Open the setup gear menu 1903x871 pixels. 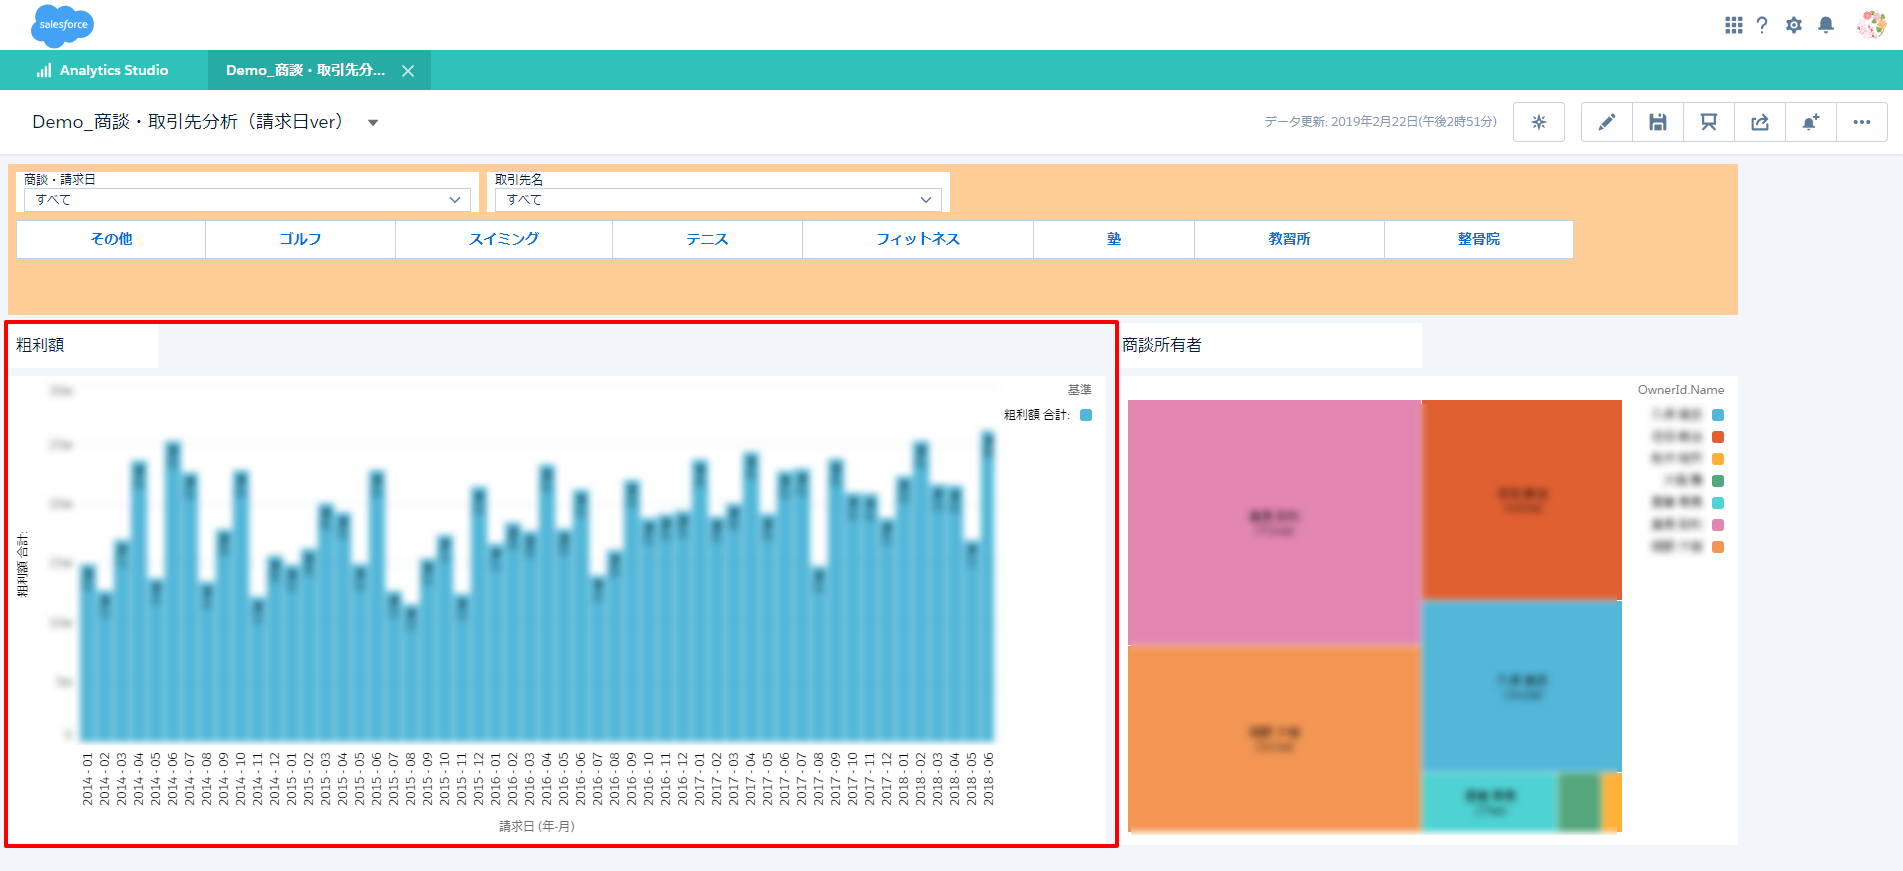tap(1794, 25)
